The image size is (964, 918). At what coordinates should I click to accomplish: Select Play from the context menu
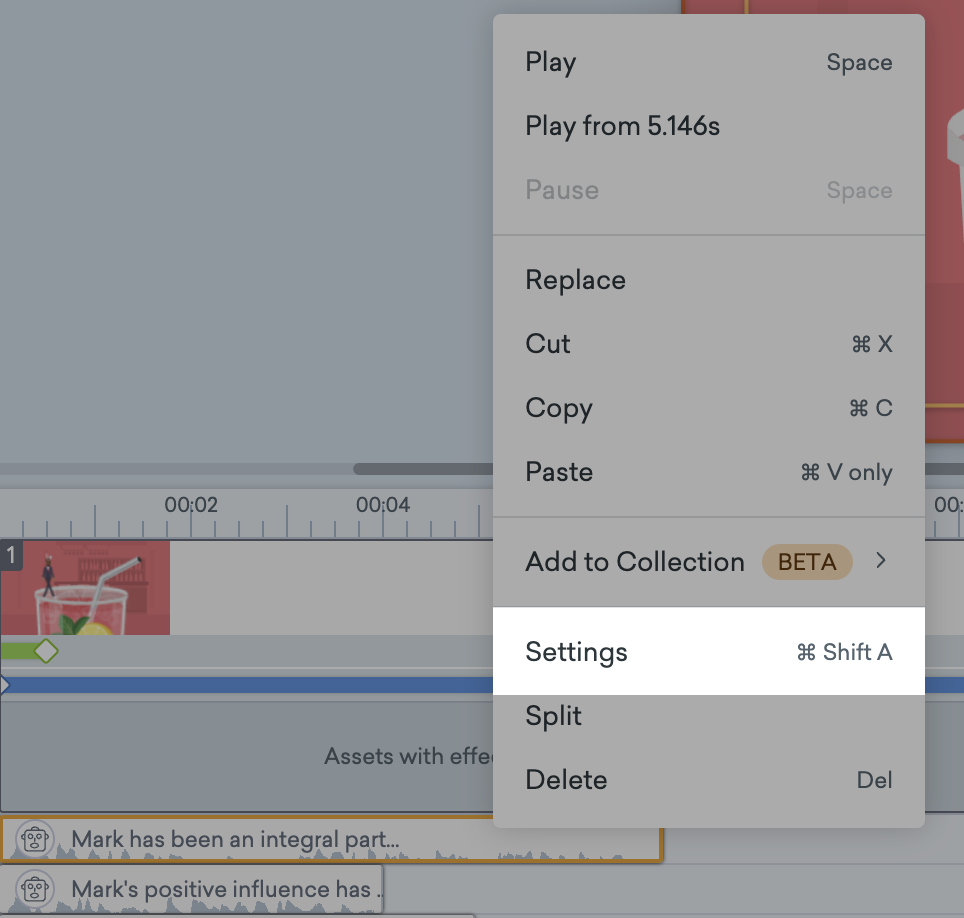550,62
